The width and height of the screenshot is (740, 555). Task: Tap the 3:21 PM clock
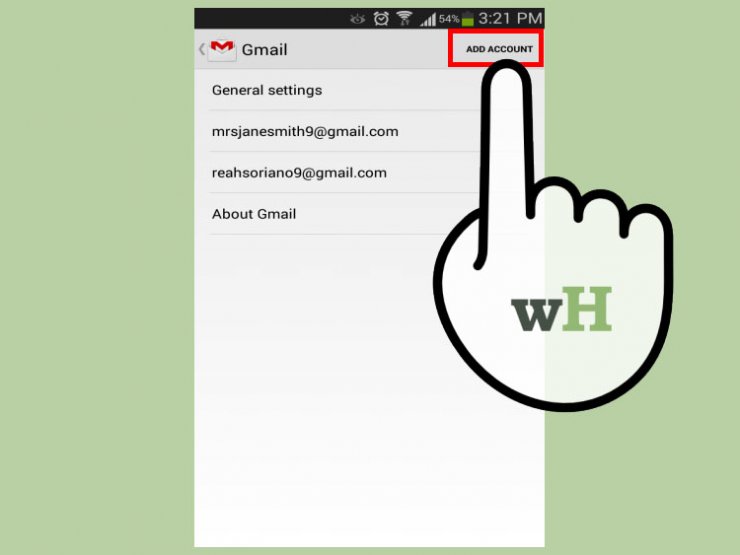coord(510,18)
